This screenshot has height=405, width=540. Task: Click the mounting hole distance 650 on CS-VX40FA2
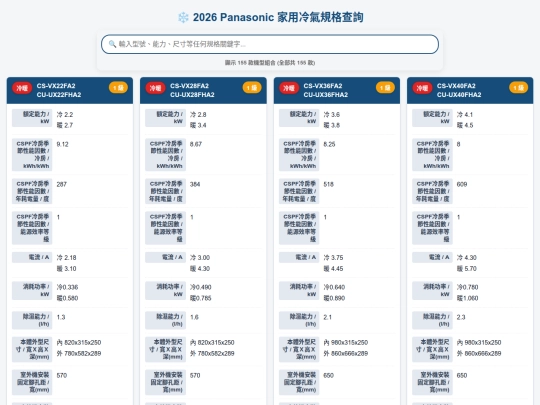pos(462,375)
